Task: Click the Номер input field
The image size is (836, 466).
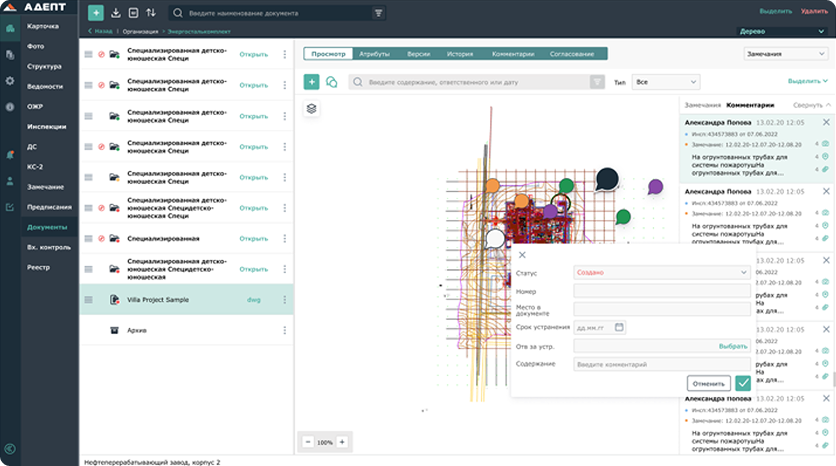Action: pos(662,291)
